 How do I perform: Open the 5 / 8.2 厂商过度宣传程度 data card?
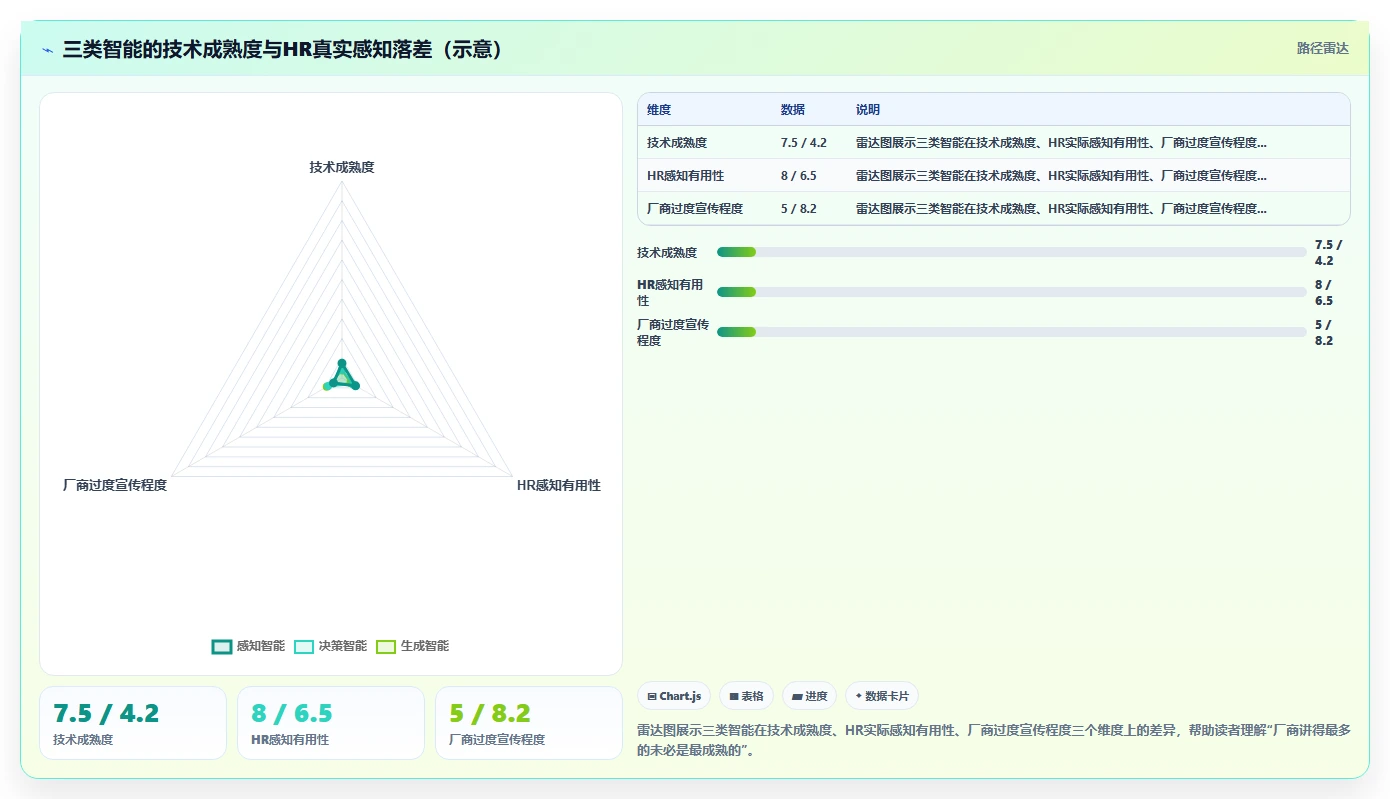529,723
